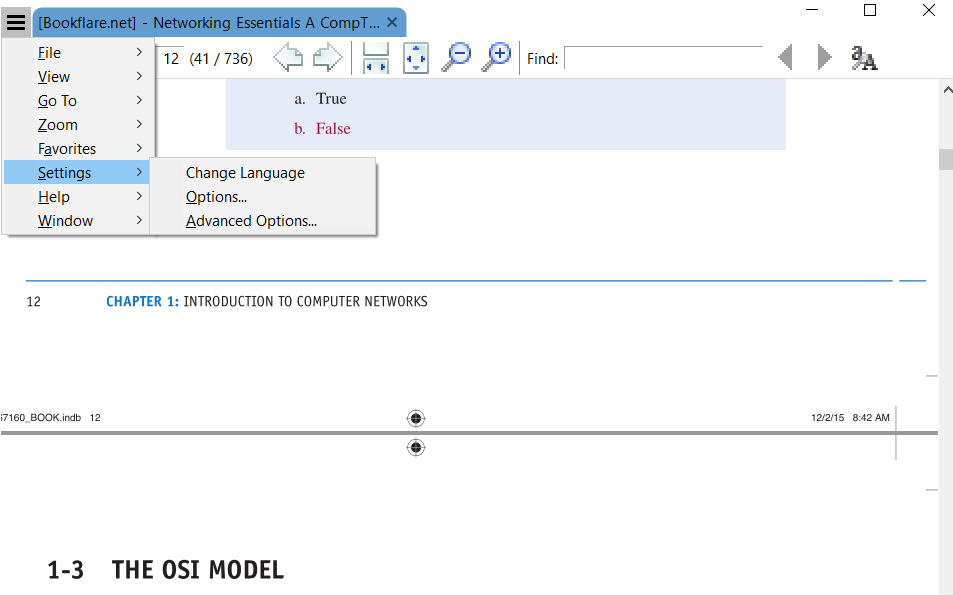Open Advanced Options... from Settings submenu

(x=251, y=221)
